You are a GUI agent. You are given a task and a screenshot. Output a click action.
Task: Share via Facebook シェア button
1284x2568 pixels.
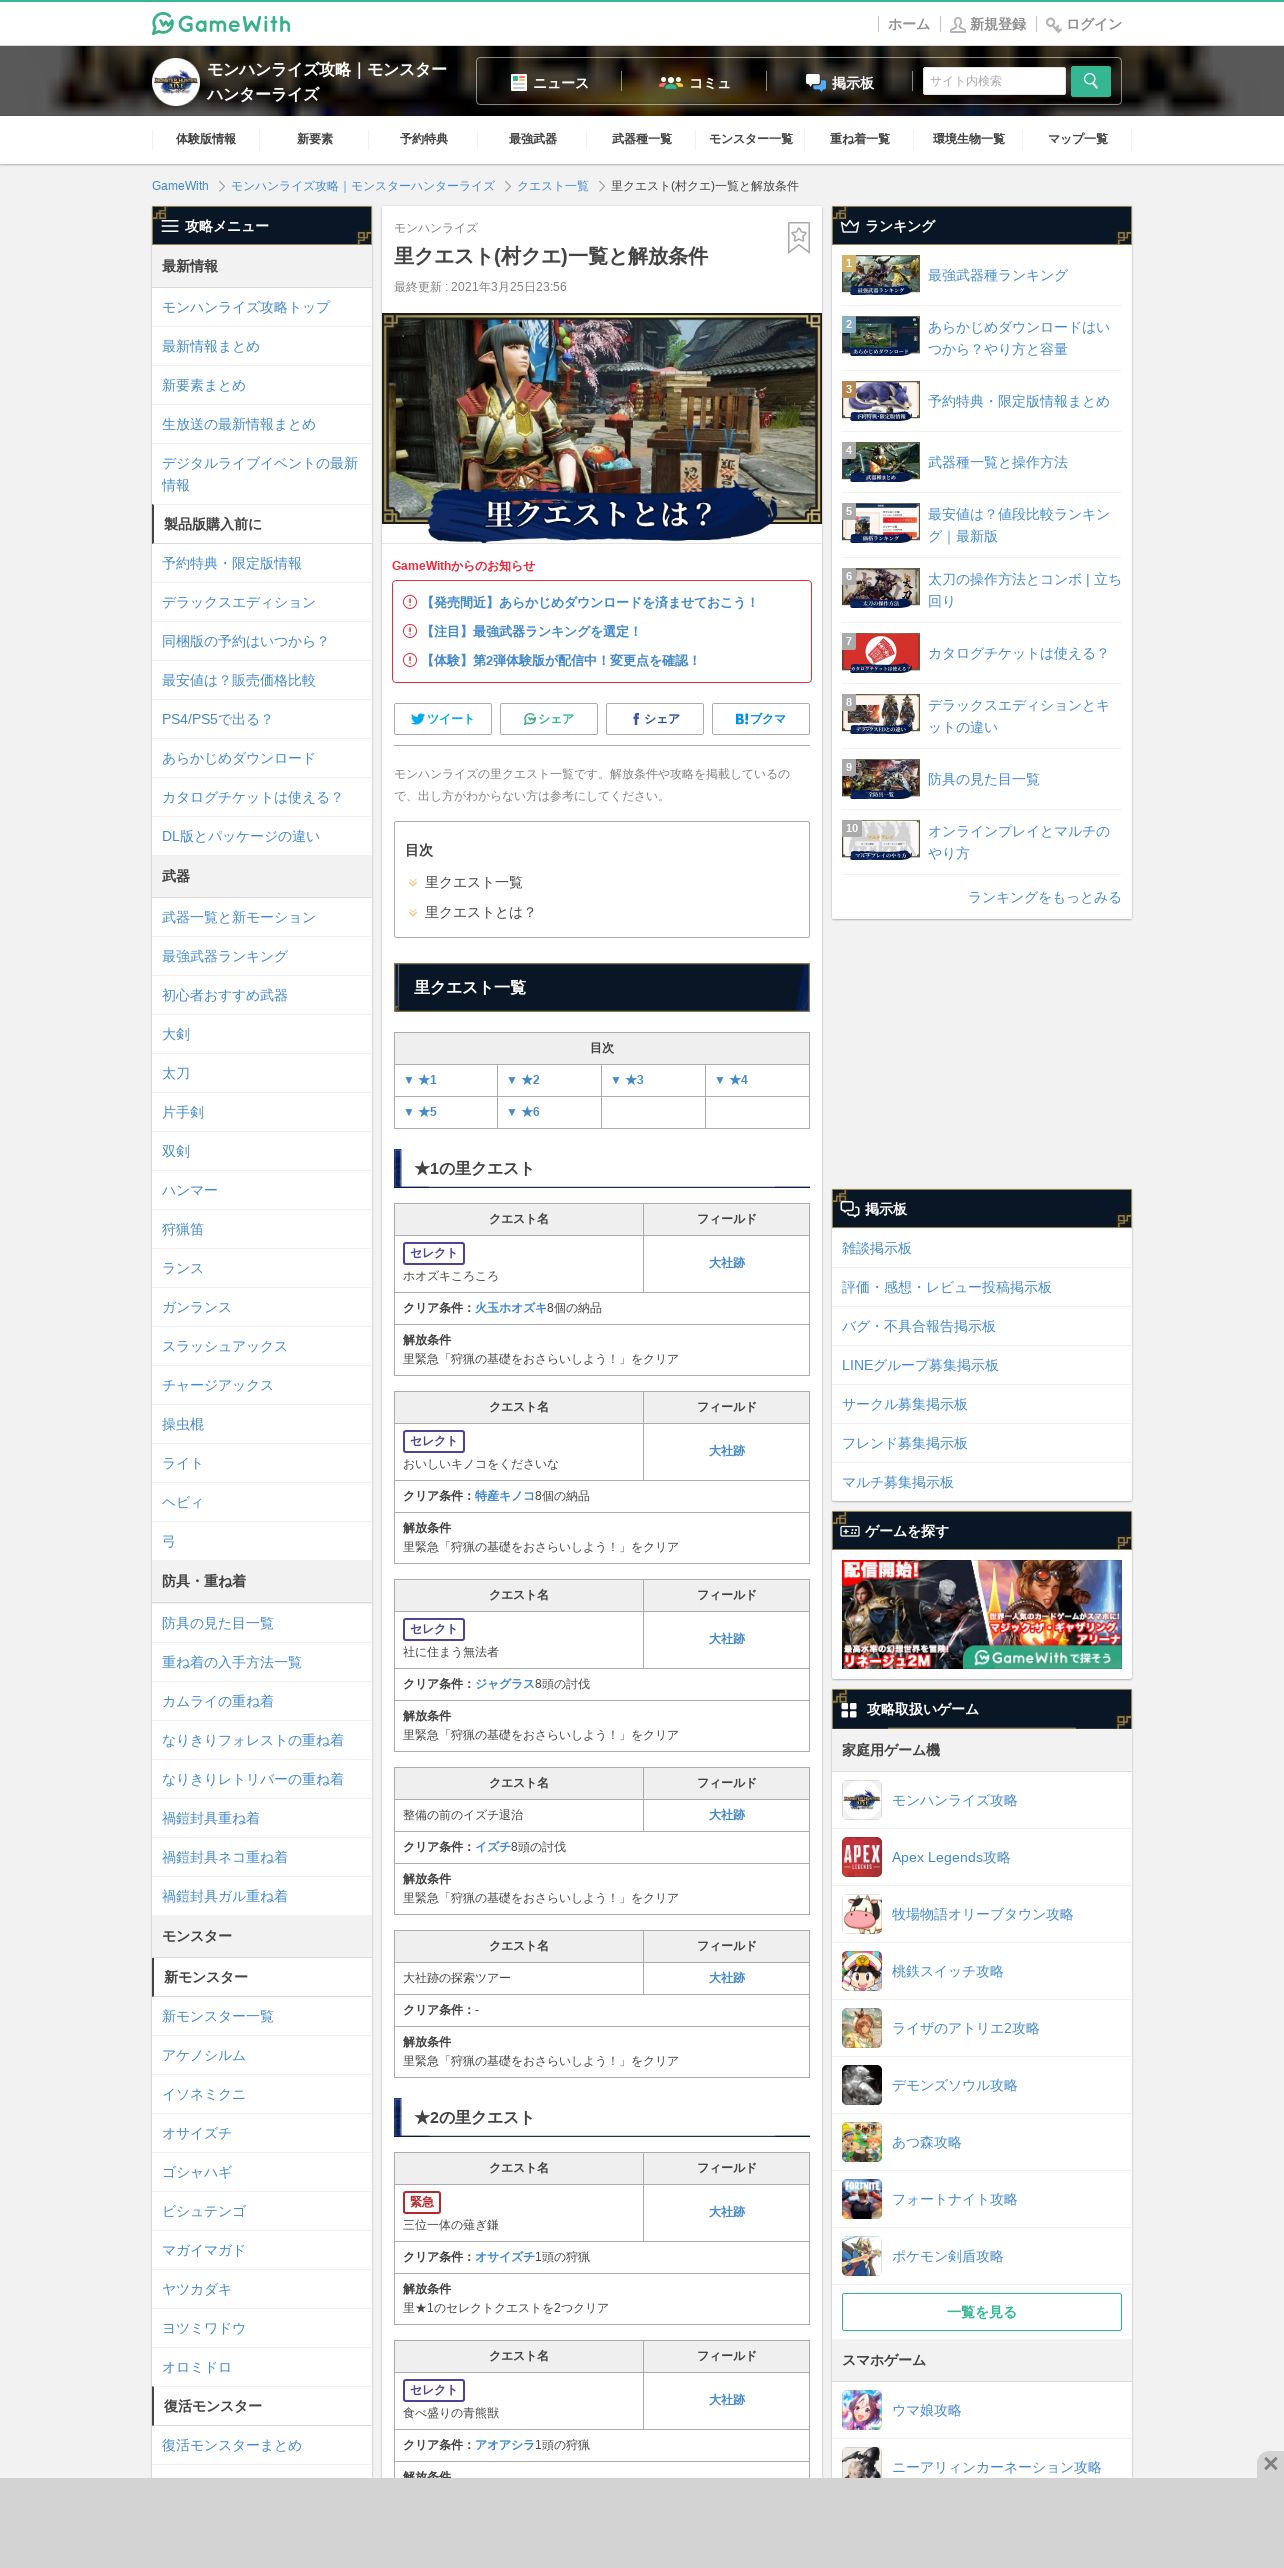[655, 719]
